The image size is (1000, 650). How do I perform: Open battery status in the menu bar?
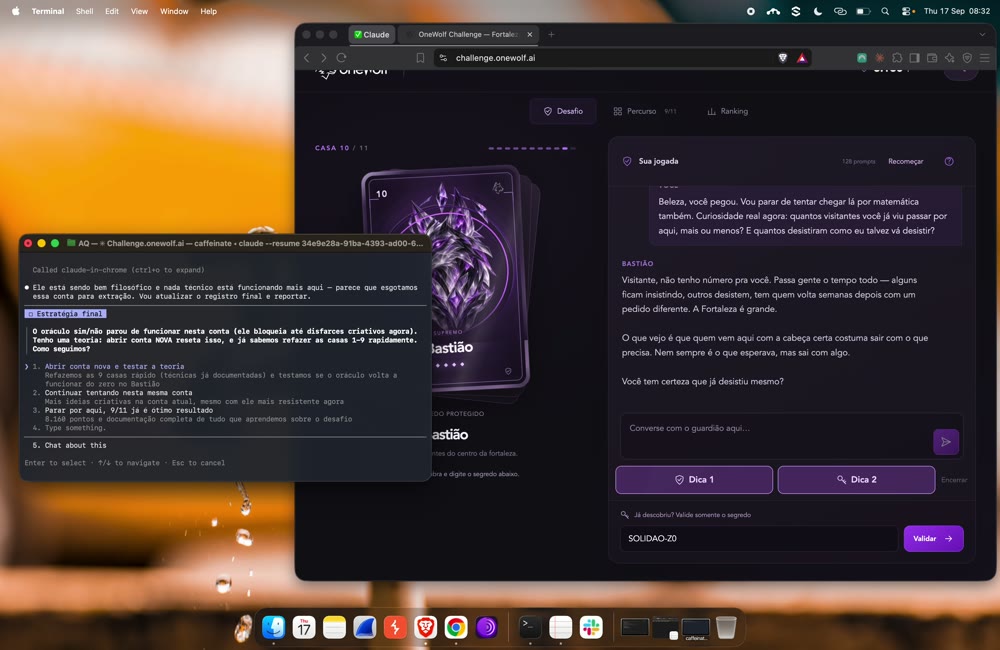(x=863, y=11)
